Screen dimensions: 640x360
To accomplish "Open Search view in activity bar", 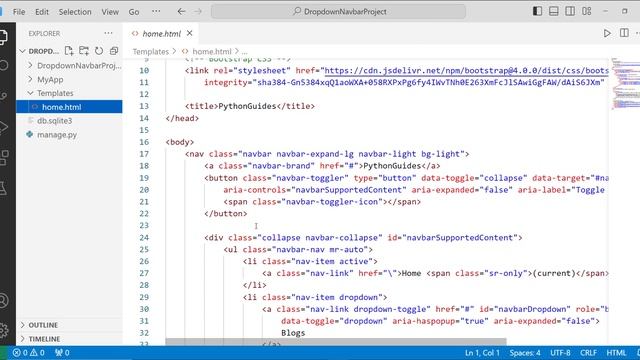I will tap(3, 65).
